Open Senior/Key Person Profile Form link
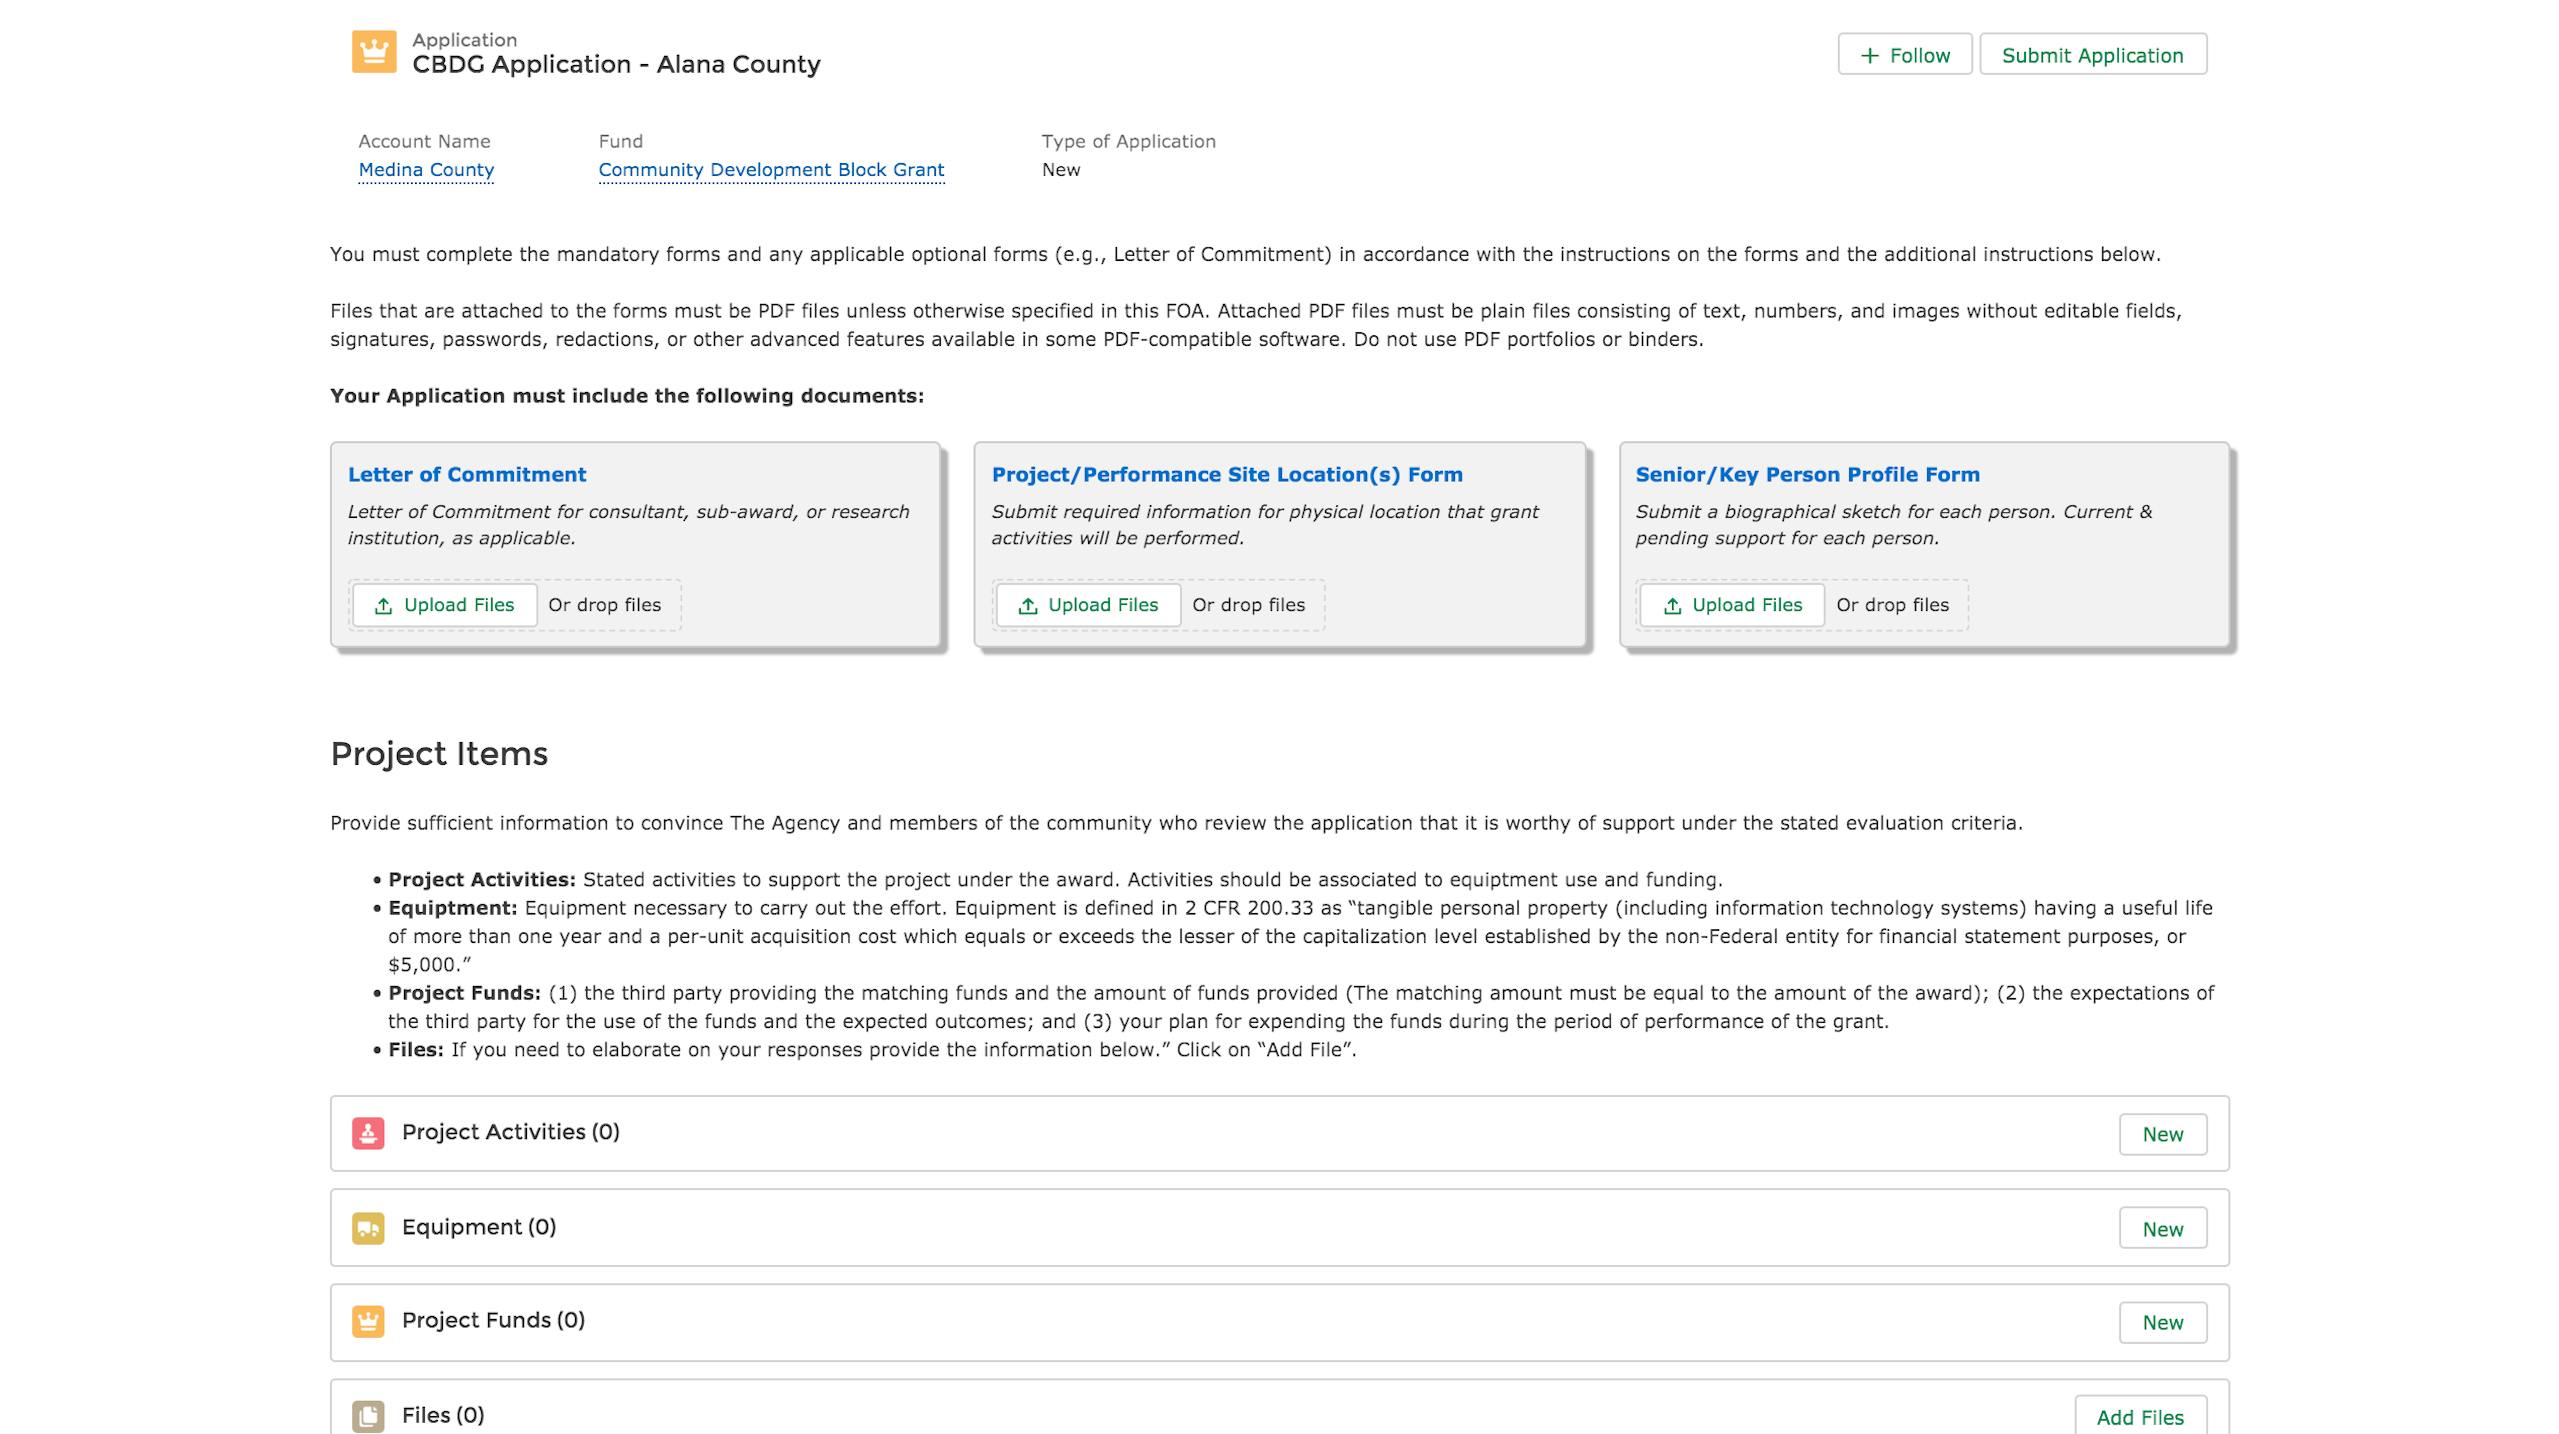The width and height of the screenshot is (2559, 1434). 1807,475
